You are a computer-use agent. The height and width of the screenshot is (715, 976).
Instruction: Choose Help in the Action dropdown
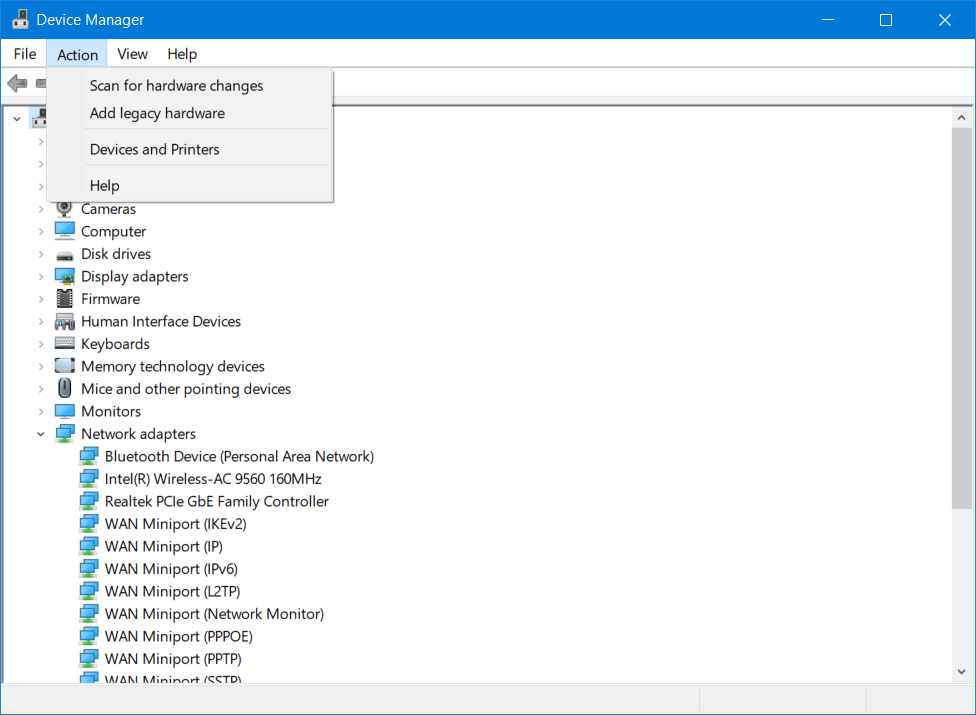(x=190, y=185)
